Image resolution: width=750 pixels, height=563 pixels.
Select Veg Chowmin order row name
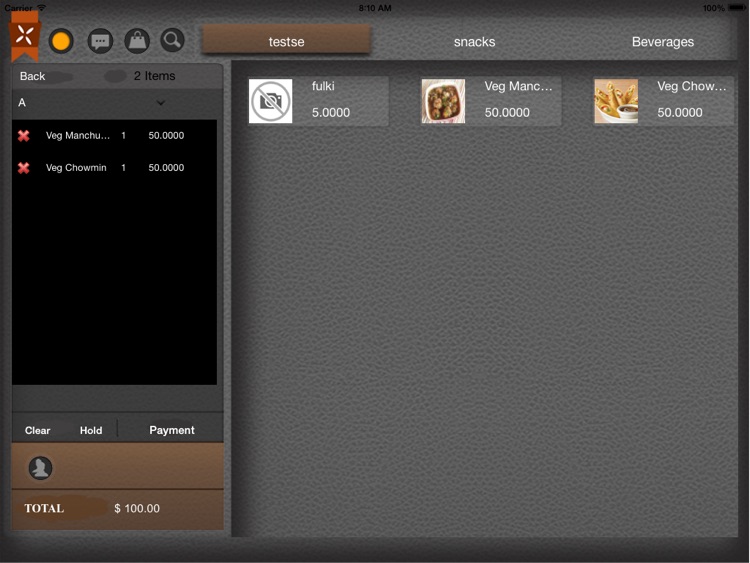(76, 167)
